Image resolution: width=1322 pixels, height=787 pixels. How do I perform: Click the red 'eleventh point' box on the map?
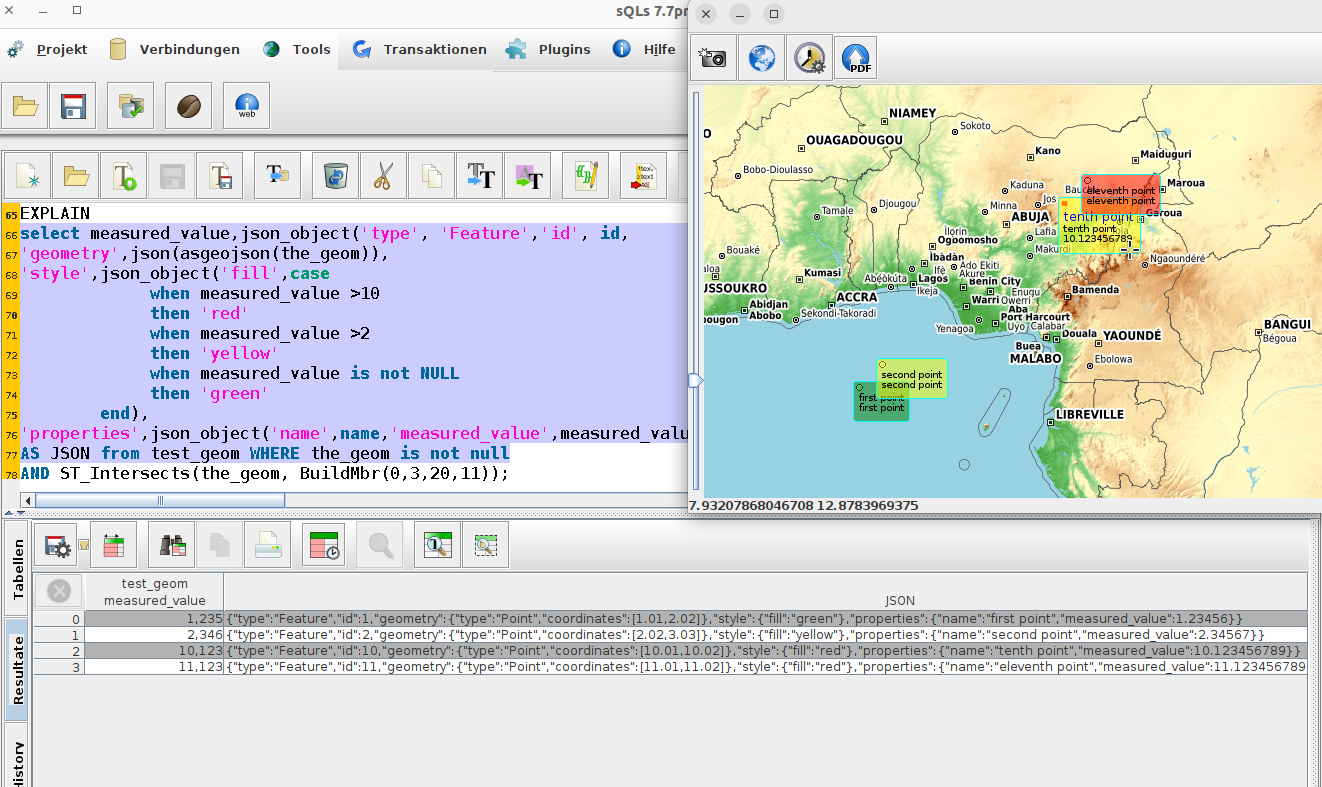click(x=1120, y=195)
